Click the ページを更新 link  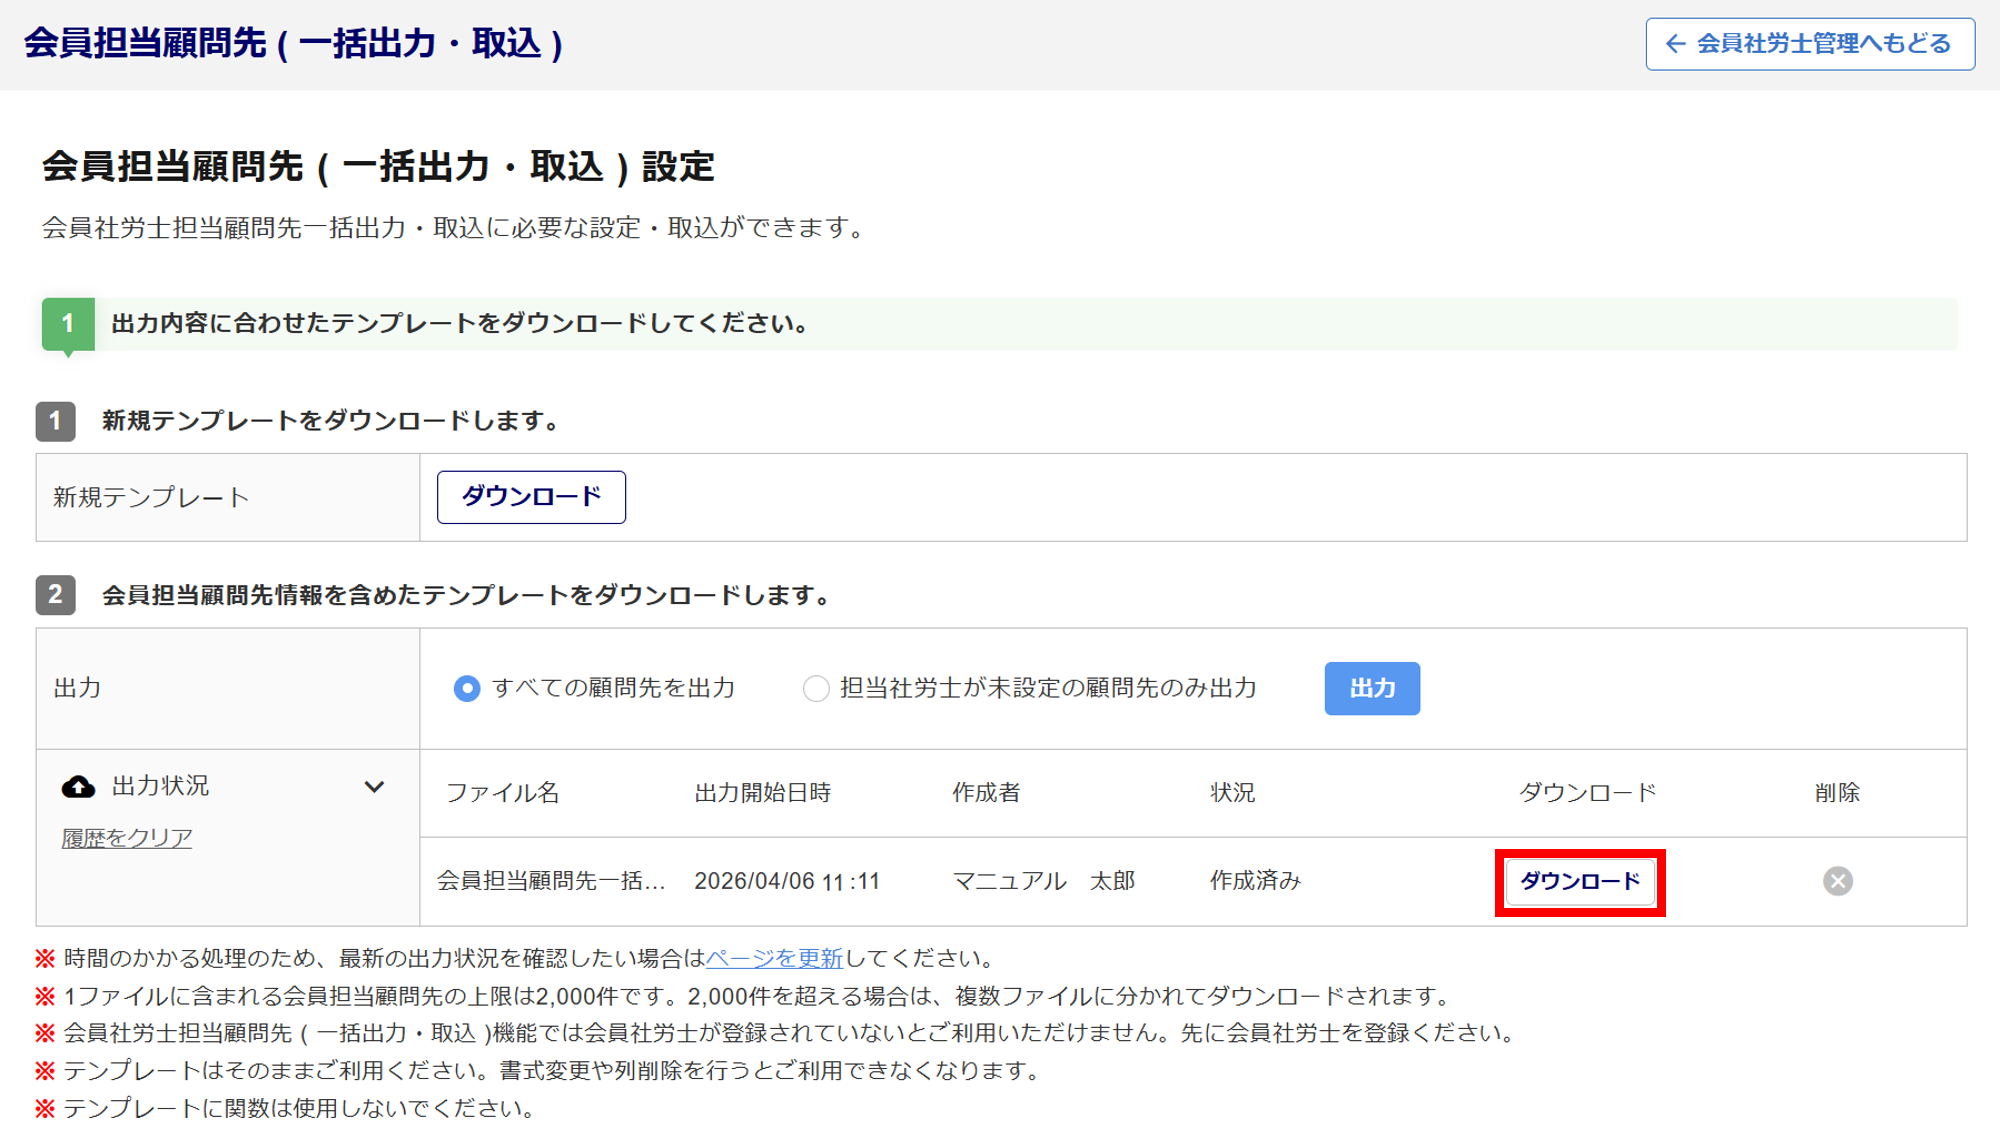774,958
